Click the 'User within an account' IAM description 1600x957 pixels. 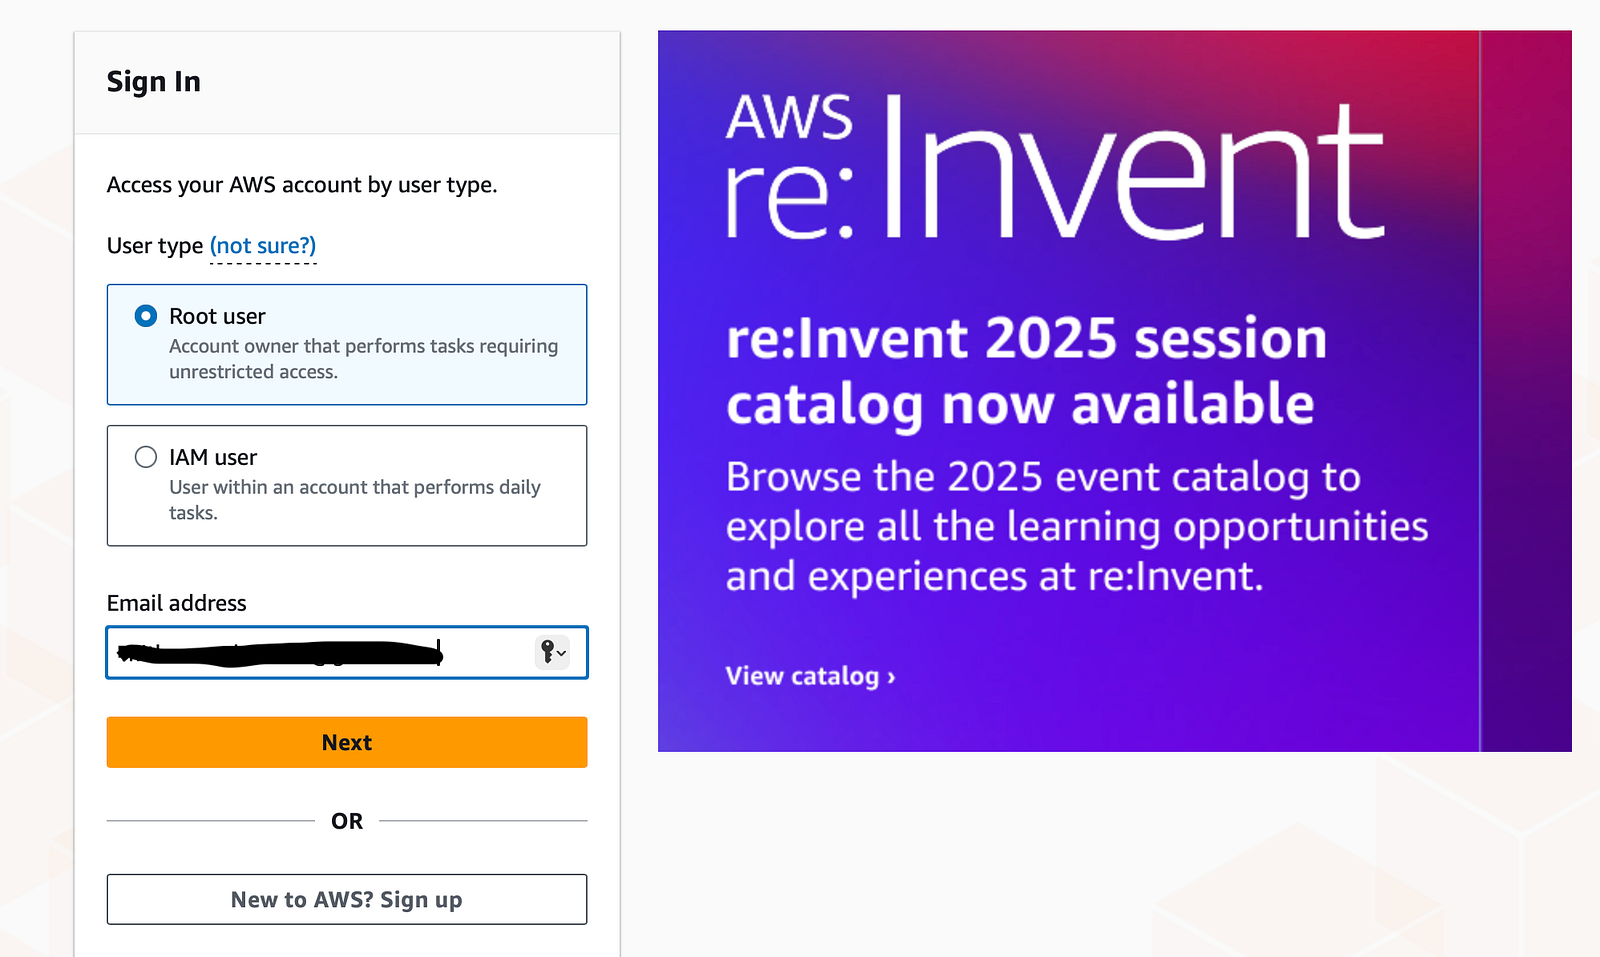pos(355,499)
